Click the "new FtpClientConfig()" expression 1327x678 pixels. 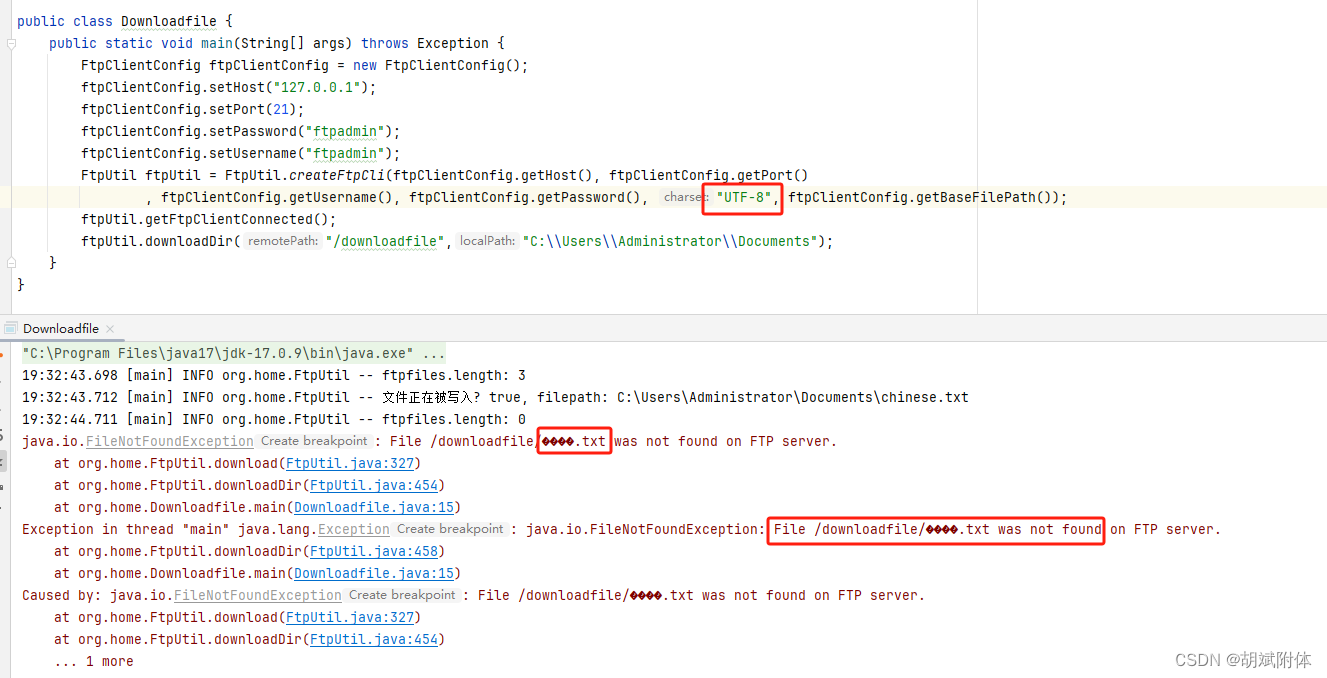coord(437,65)
